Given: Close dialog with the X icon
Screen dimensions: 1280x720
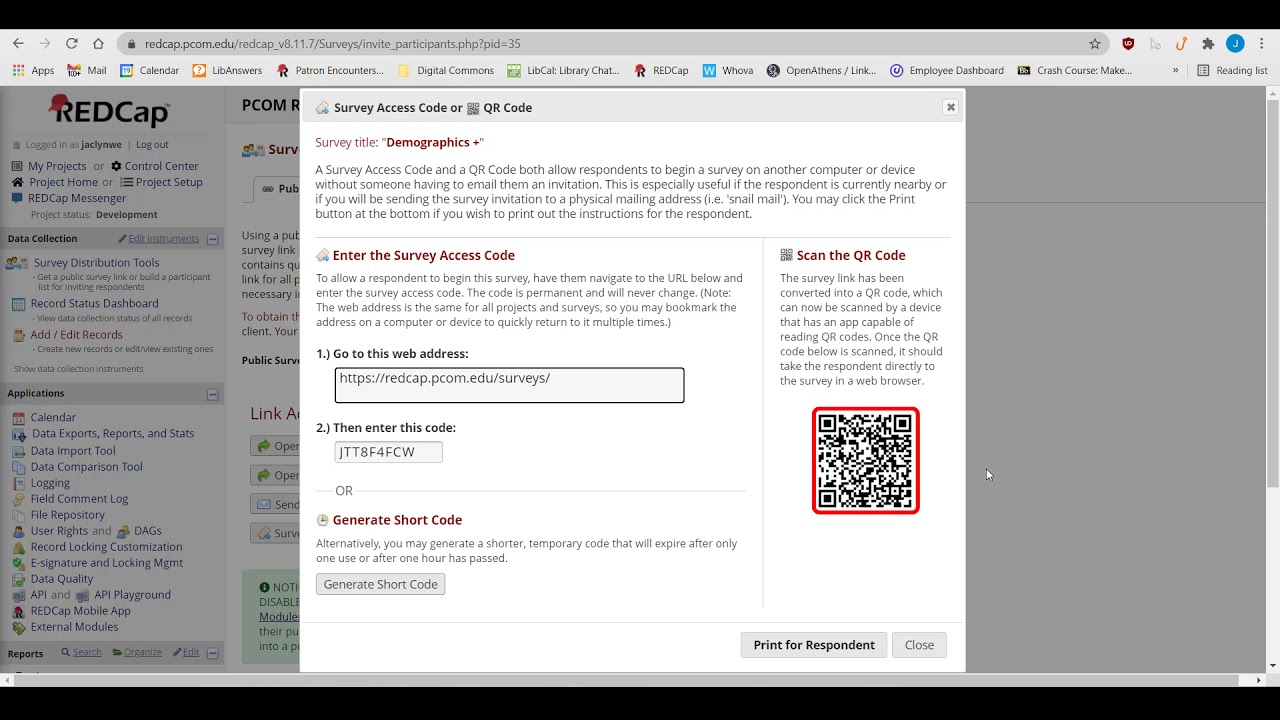Looking at the screenshot, I should point(951,107).
